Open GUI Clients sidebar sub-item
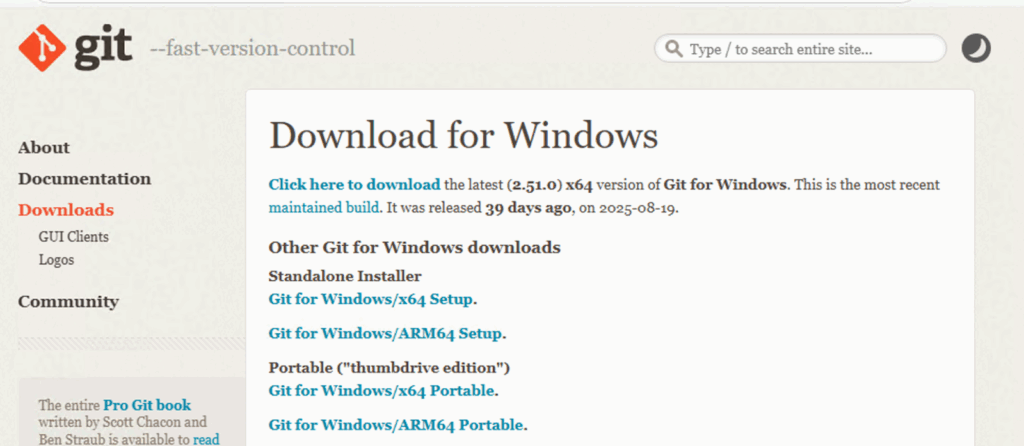This screenshot has width=1024, height=446. coord(74,237)
